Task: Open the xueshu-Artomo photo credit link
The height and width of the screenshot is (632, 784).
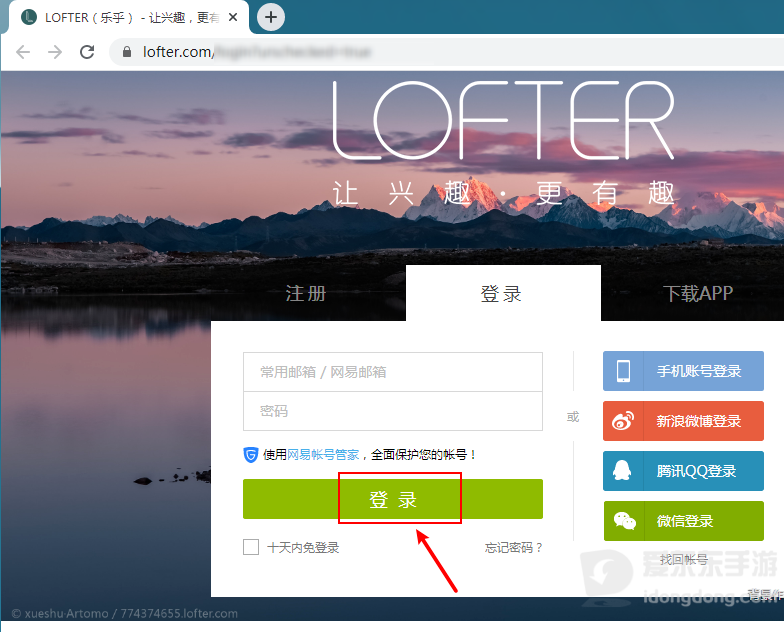Action: pyautogui.click(x=124, y=614)
